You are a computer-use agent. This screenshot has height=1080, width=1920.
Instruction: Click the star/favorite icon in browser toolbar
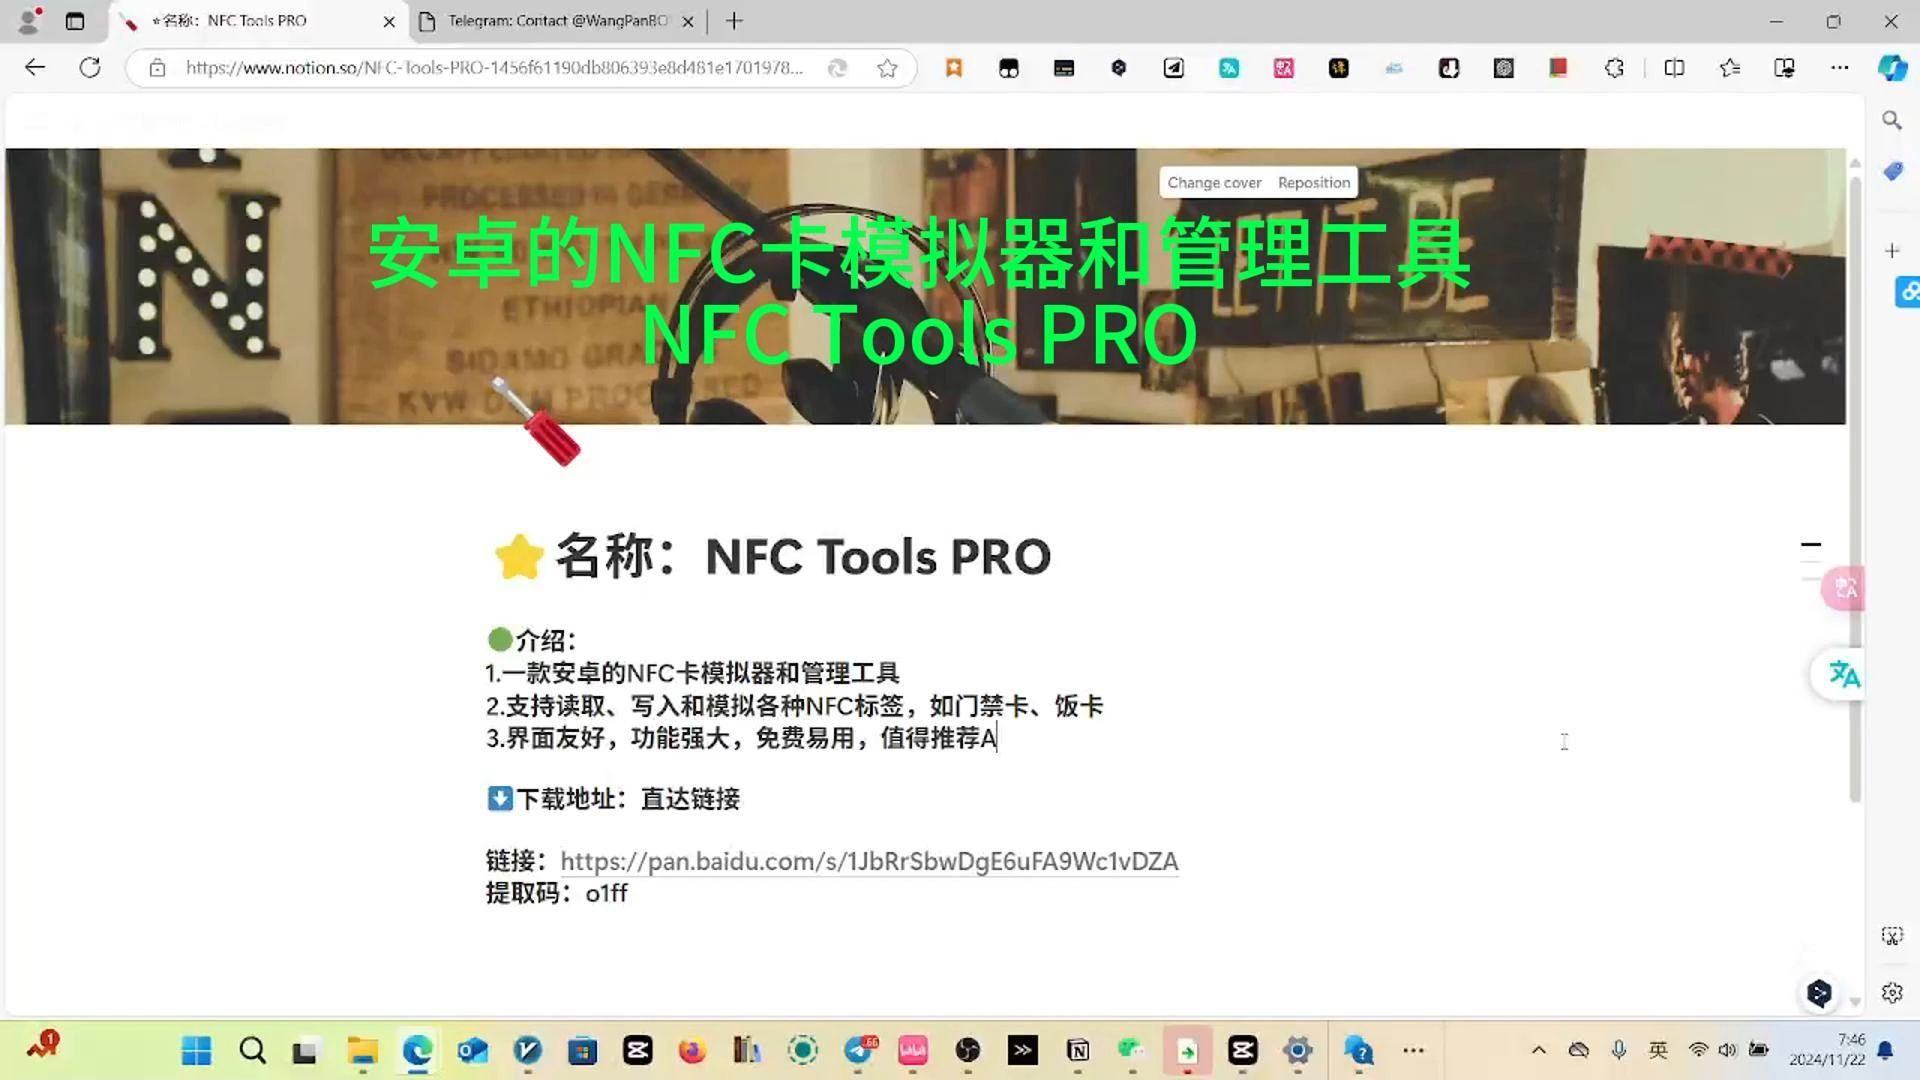point(889,67)
